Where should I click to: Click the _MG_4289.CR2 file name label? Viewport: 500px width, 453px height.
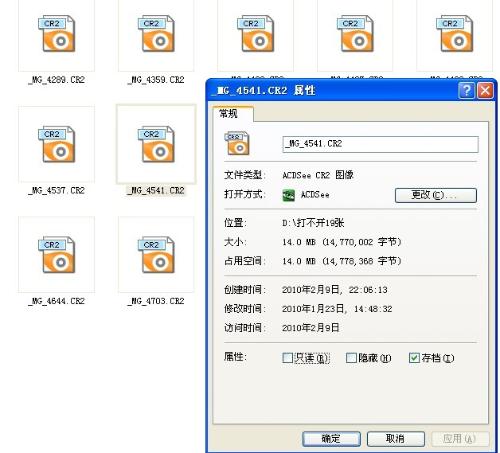(x=57, y=80)
